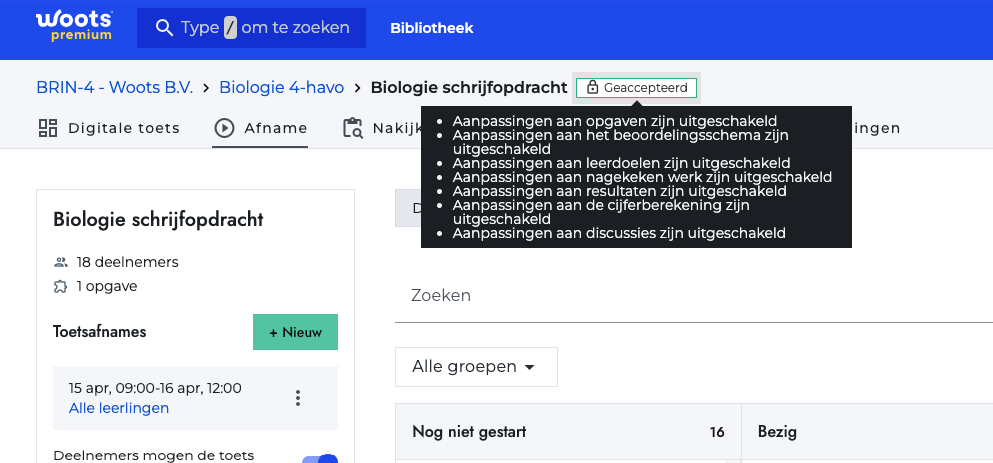Go to Bibliotheek in the top bar
The width and height of the screenshot is (993, 463).
(431, 28)
